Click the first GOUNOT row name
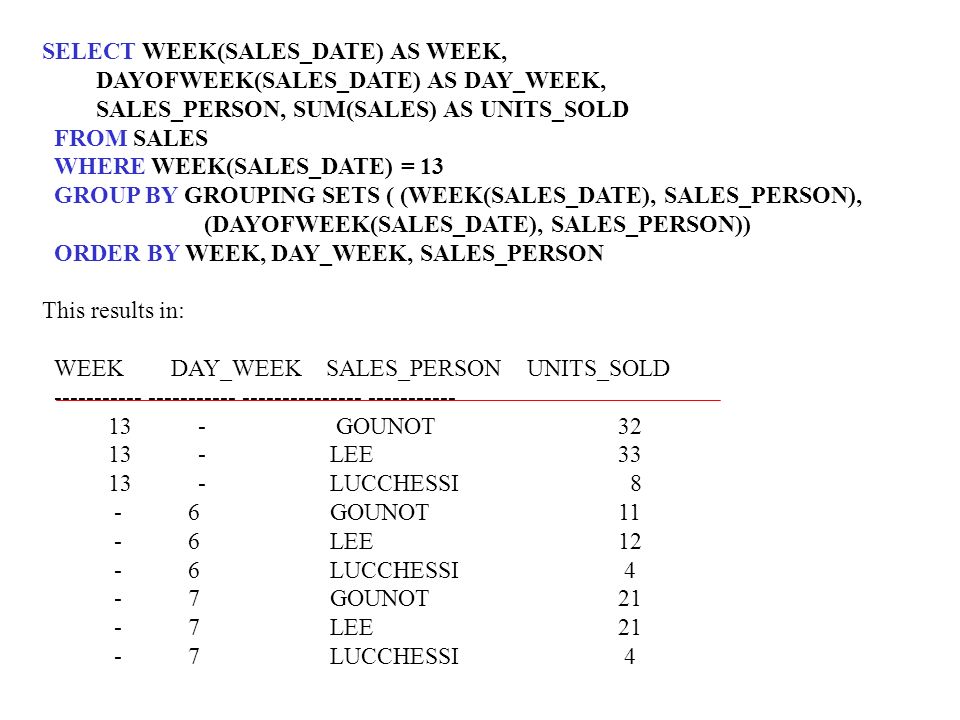960x720 pixels. (x=386, y=426)
